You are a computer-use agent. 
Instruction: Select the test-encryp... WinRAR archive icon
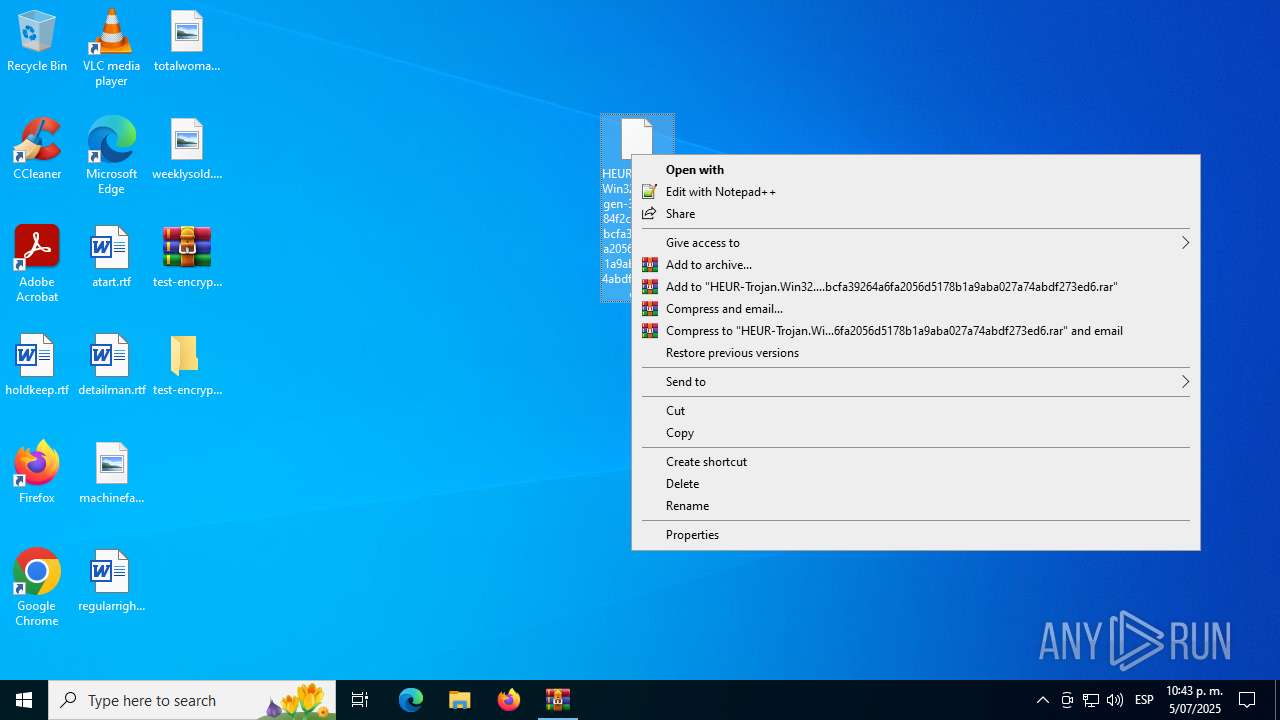point(187,257)
